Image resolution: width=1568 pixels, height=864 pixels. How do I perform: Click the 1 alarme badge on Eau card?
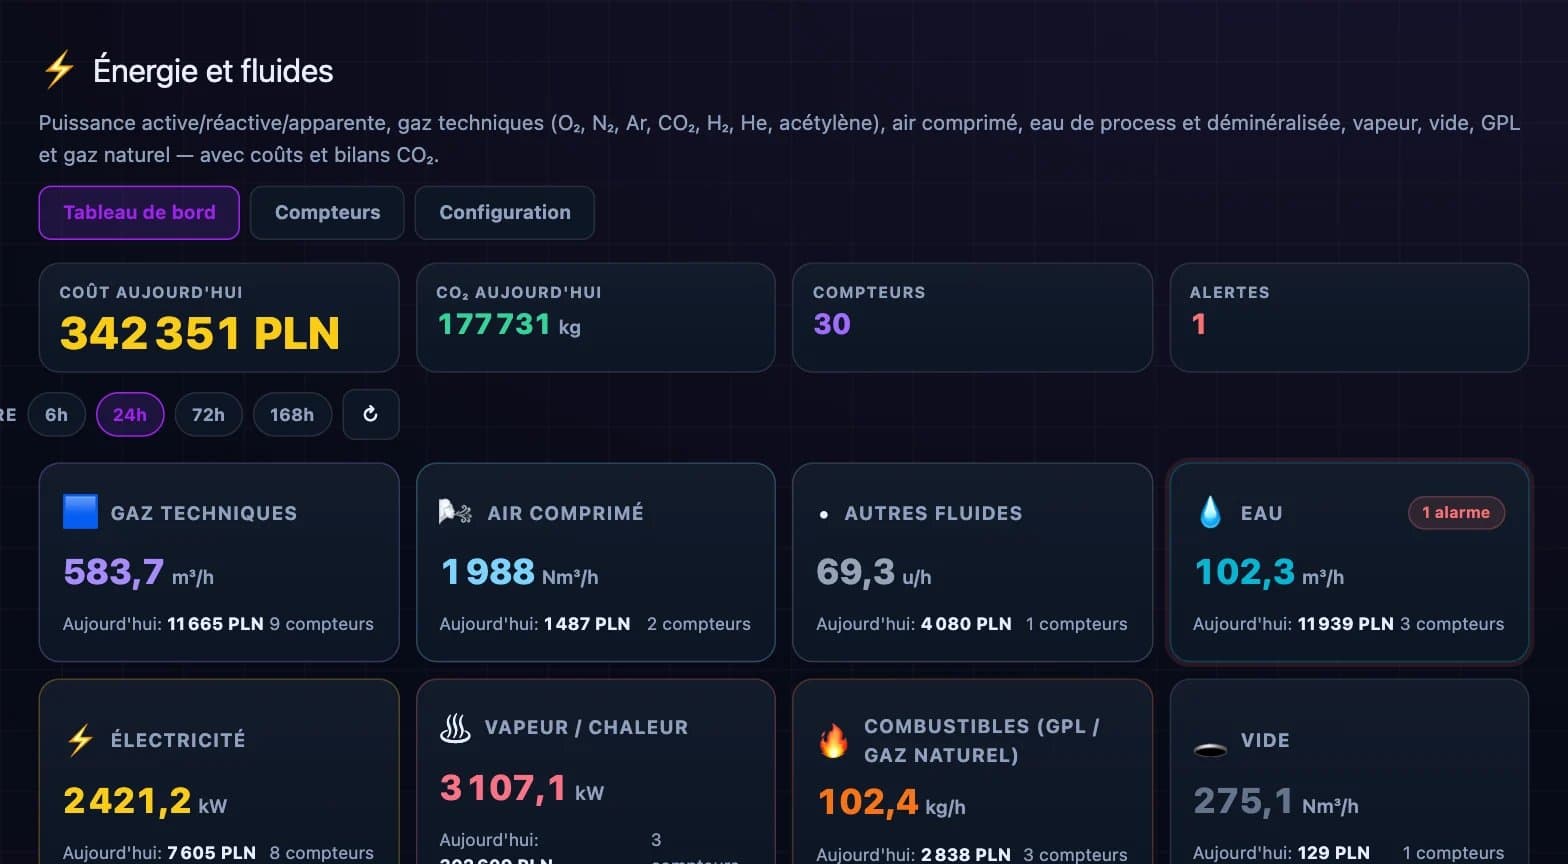point(1456,512)
